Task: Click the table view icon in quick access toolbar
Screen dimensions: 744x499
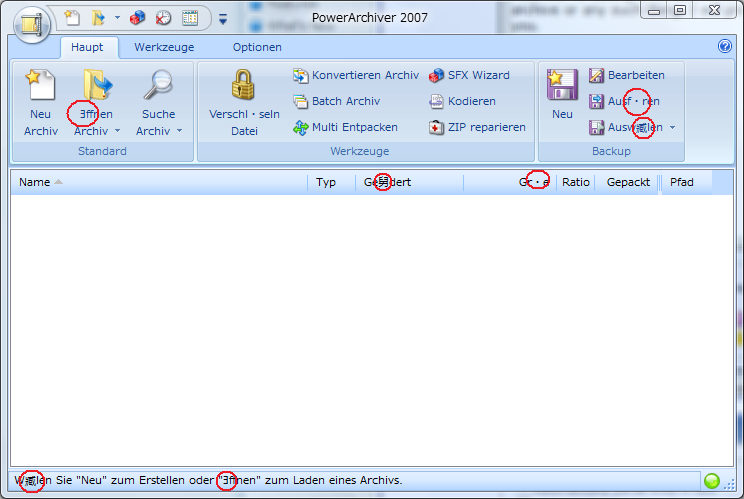Action: pyautogui.click(x=190, y=18)
